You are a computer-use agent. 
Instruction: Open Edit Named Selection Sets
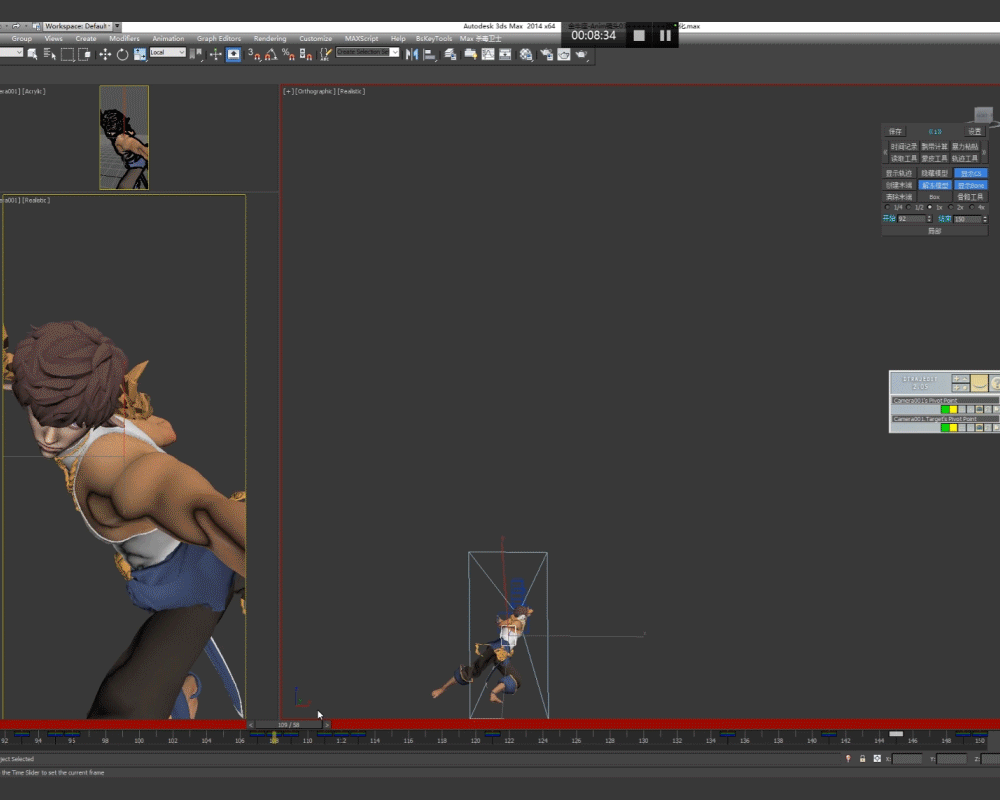pos(325,54)
